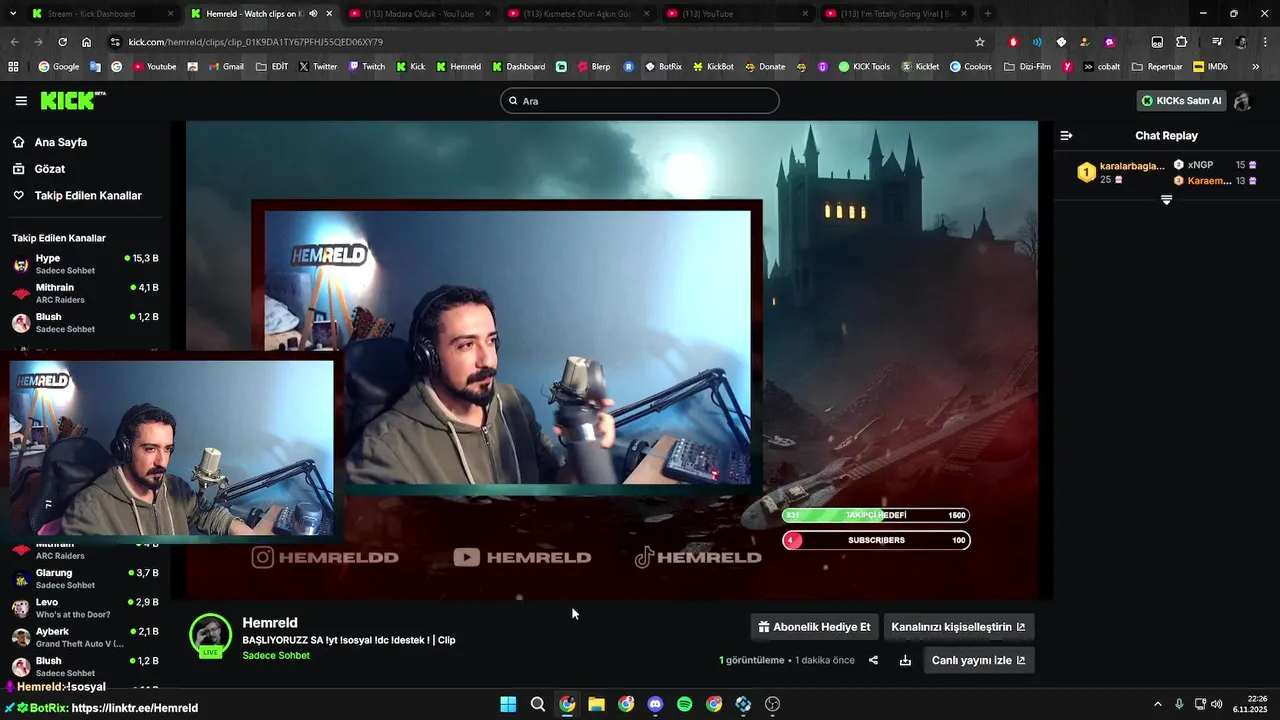Switch to the Stream - Kick Dashboard tab

pyautogui.click(x=103, y=14)
